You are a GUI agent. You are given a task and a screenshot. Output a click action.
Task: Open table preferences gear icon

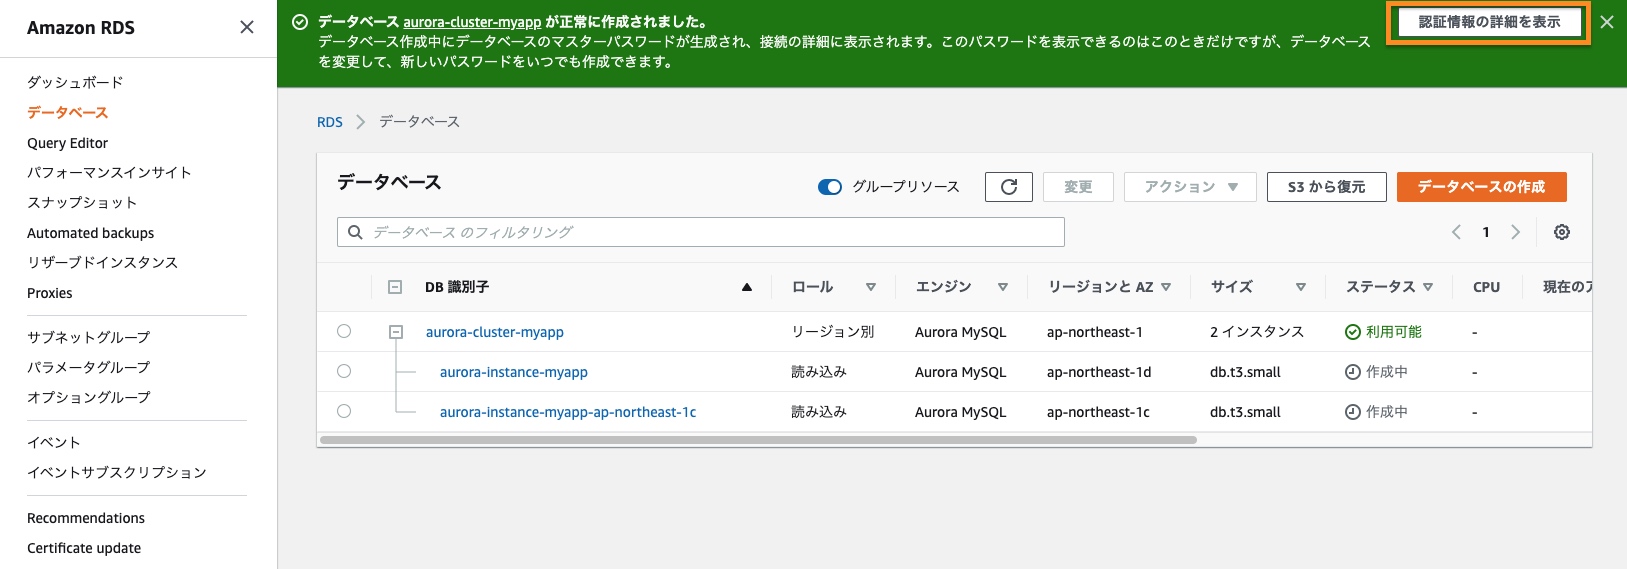pos(1561,232)
